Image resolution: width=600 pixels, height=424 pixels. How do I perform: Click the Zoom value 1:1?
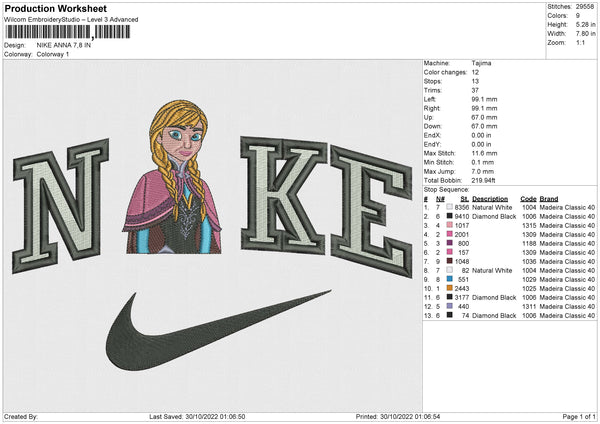(x=580, y=42)
